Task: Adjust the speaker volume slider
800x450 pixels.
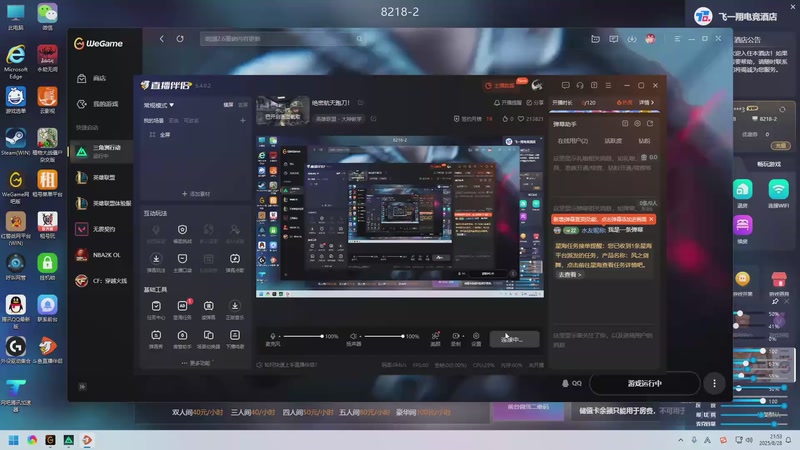Action: tap(383, 336)
